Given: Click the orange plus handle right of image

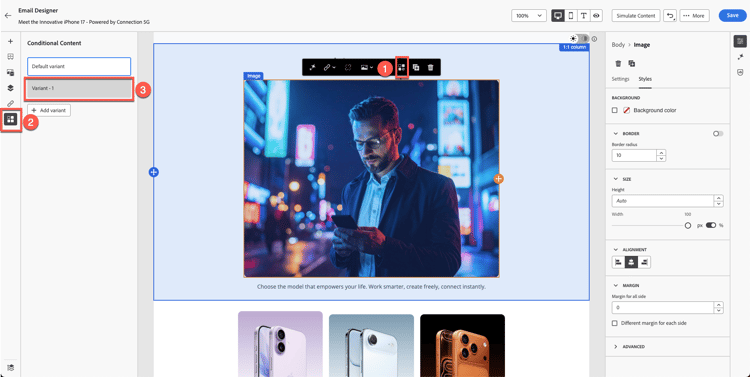Looking at the screenshot, I should click(x=498, y=178).
